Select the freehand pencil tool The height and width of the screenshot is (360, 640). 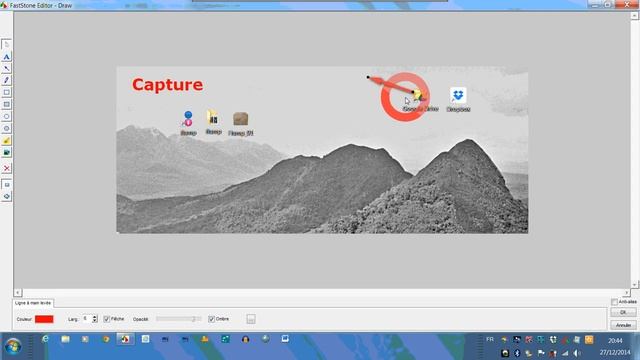pyautogui.click(x=7, y=80)
